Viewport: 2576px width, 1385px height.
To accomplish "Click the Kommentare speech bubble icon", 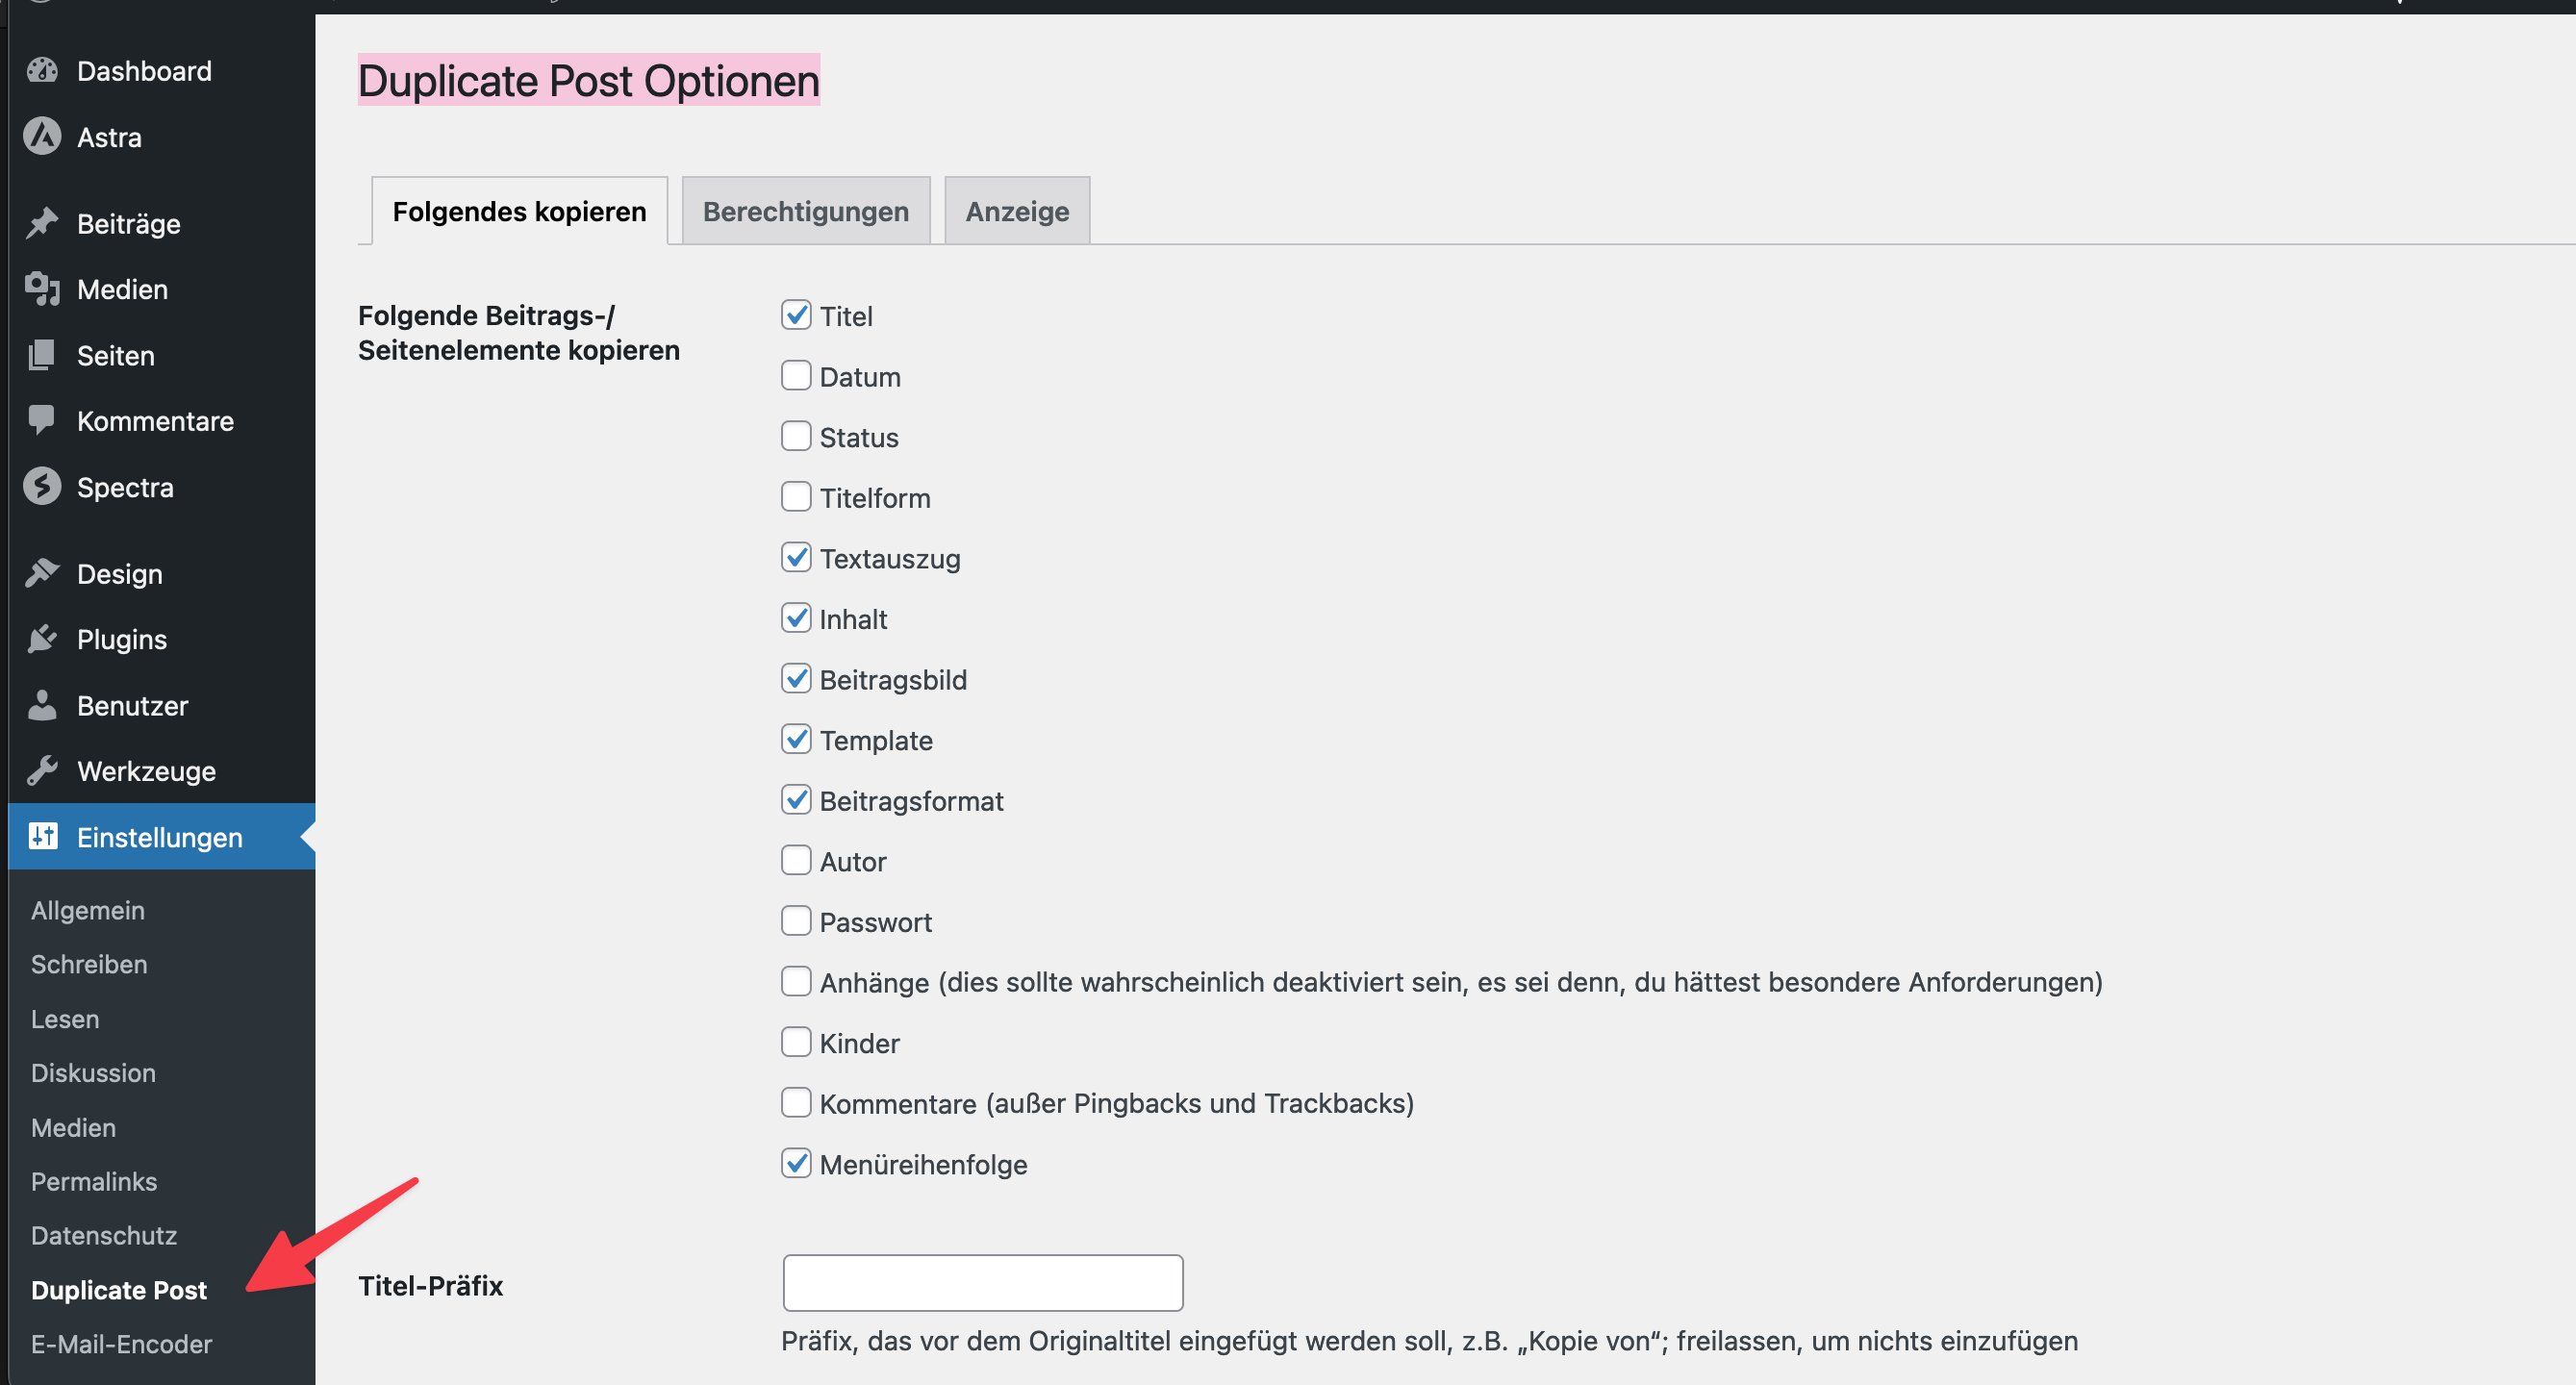I will click(x=42, y=420).
